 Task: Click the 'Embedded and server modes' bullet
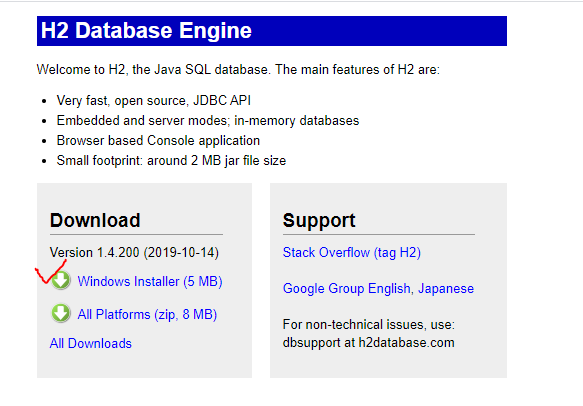click(x=208, y=121)
